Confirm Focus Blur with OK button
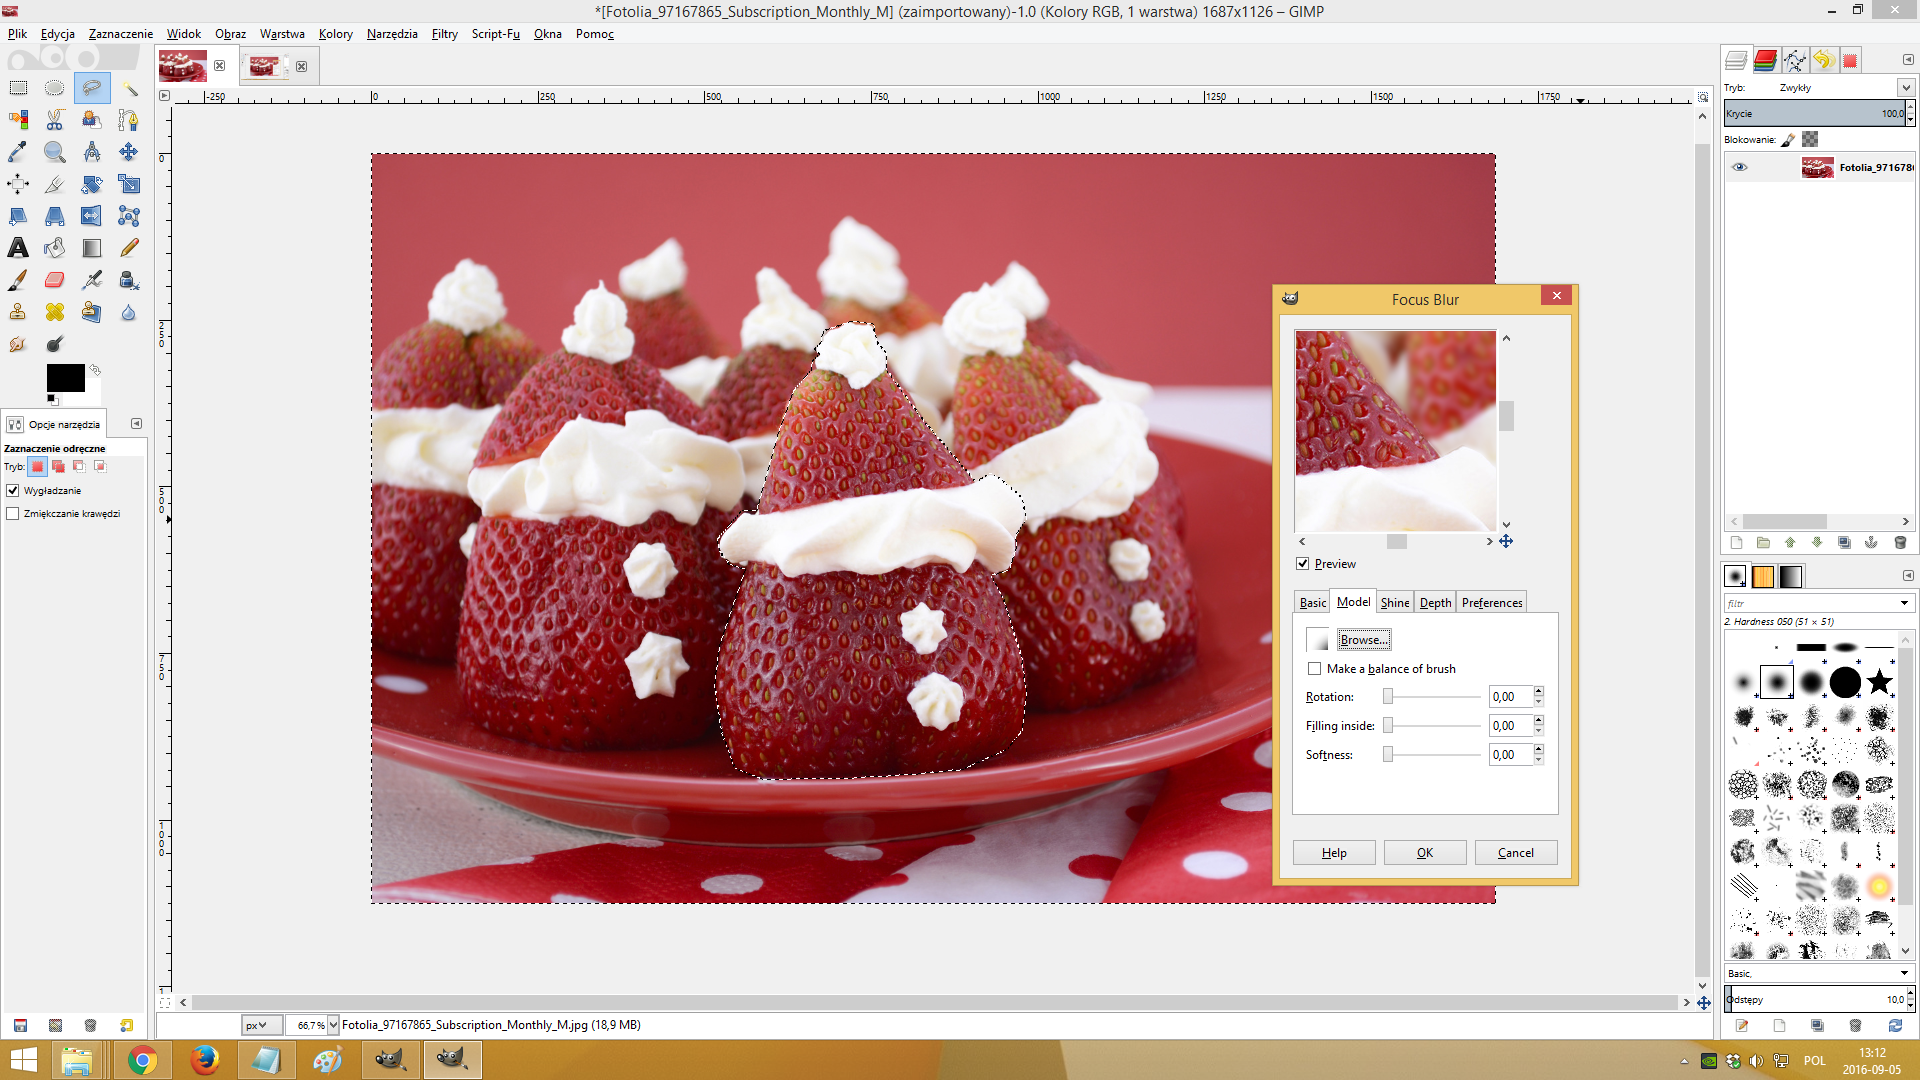The width and height of the screenshot is (1920, 1080). coord(1425,853)
